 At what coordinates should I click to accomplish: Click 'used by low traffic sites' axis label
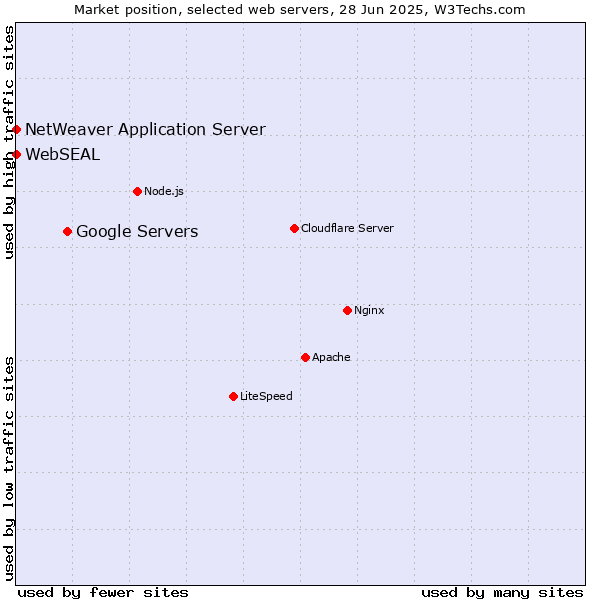click(9, 470)
